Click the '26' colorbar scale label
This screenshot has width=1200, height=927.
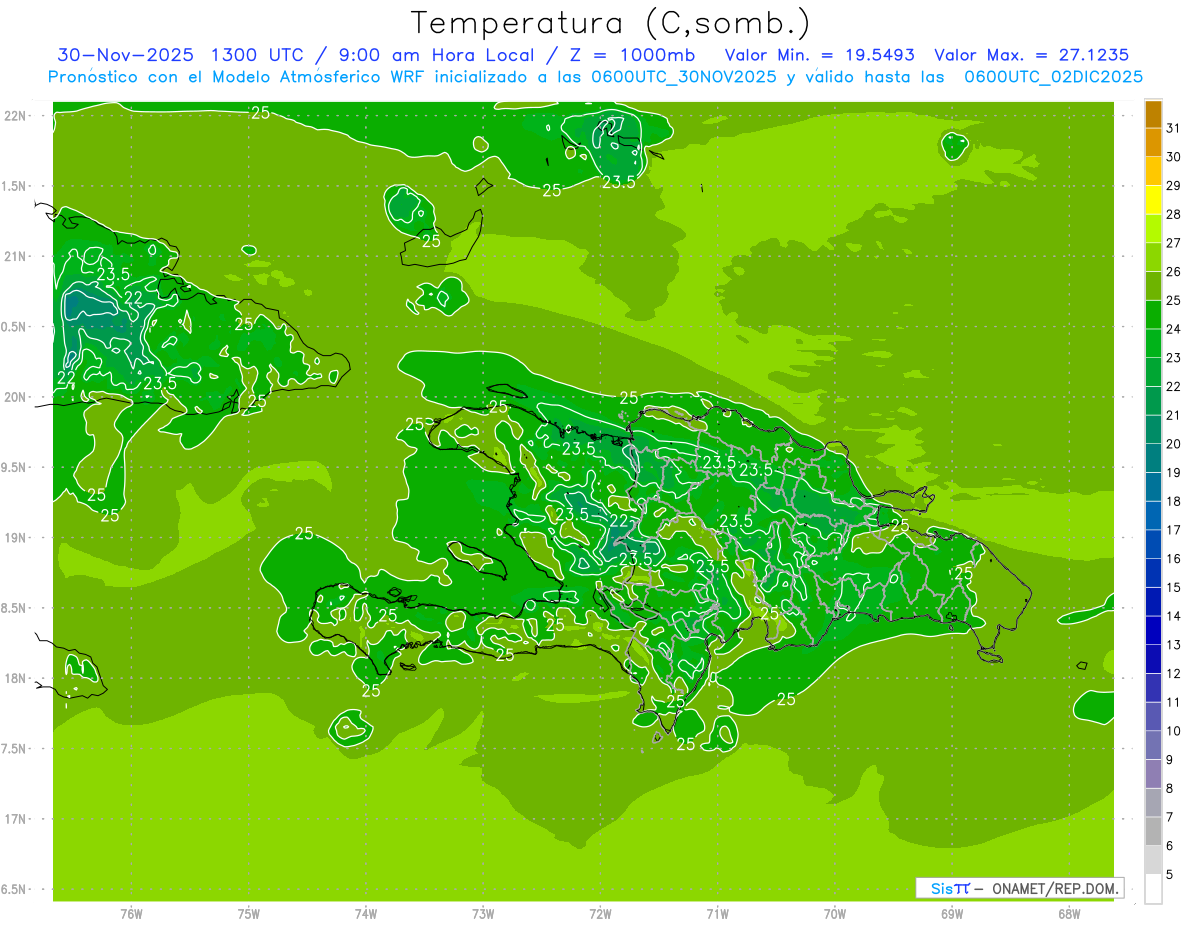(x=1173, y=272)
